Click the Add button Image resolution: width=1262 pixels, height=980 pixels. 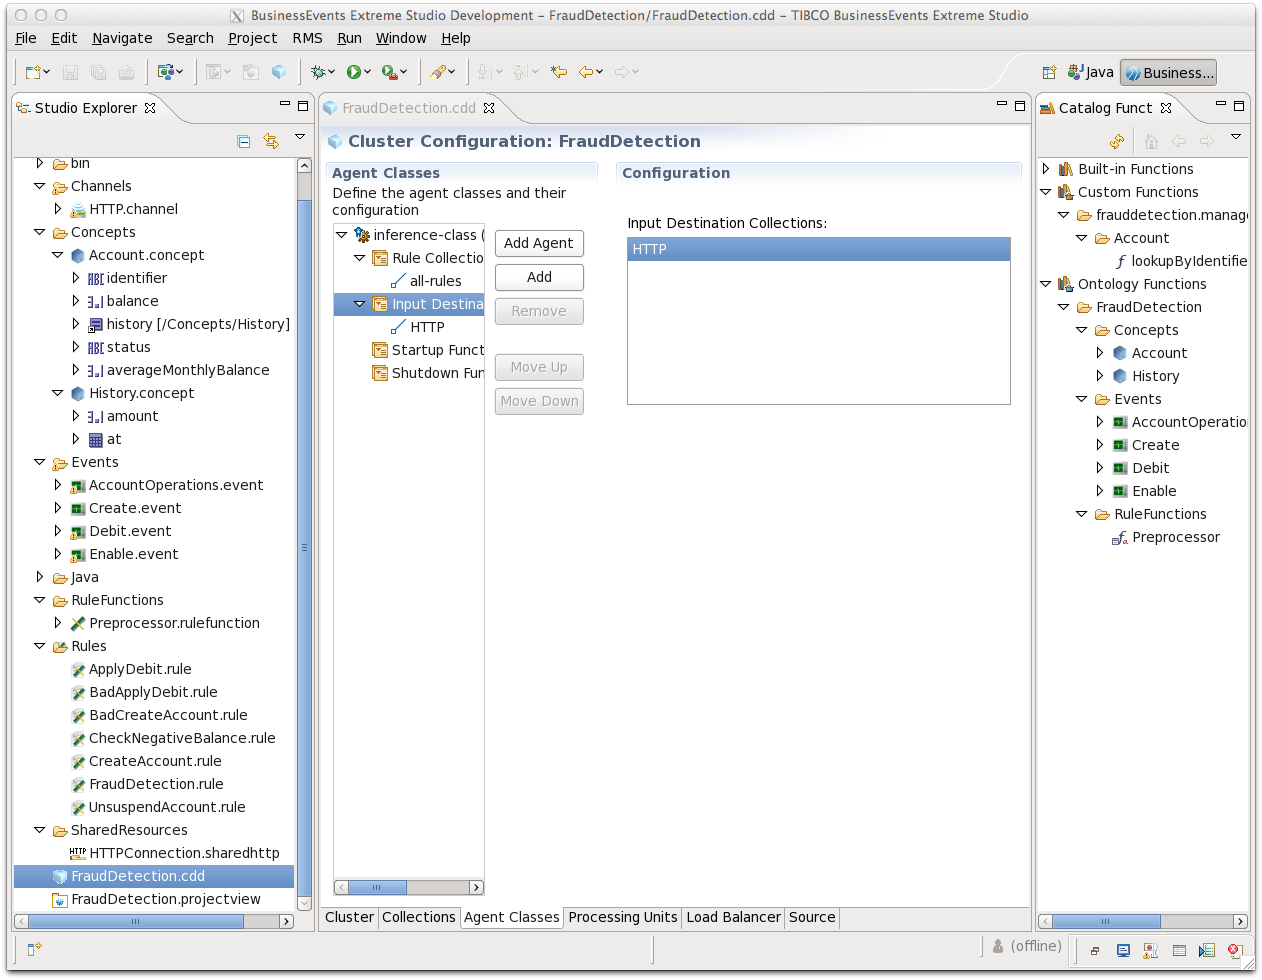[x=539, y=277]
